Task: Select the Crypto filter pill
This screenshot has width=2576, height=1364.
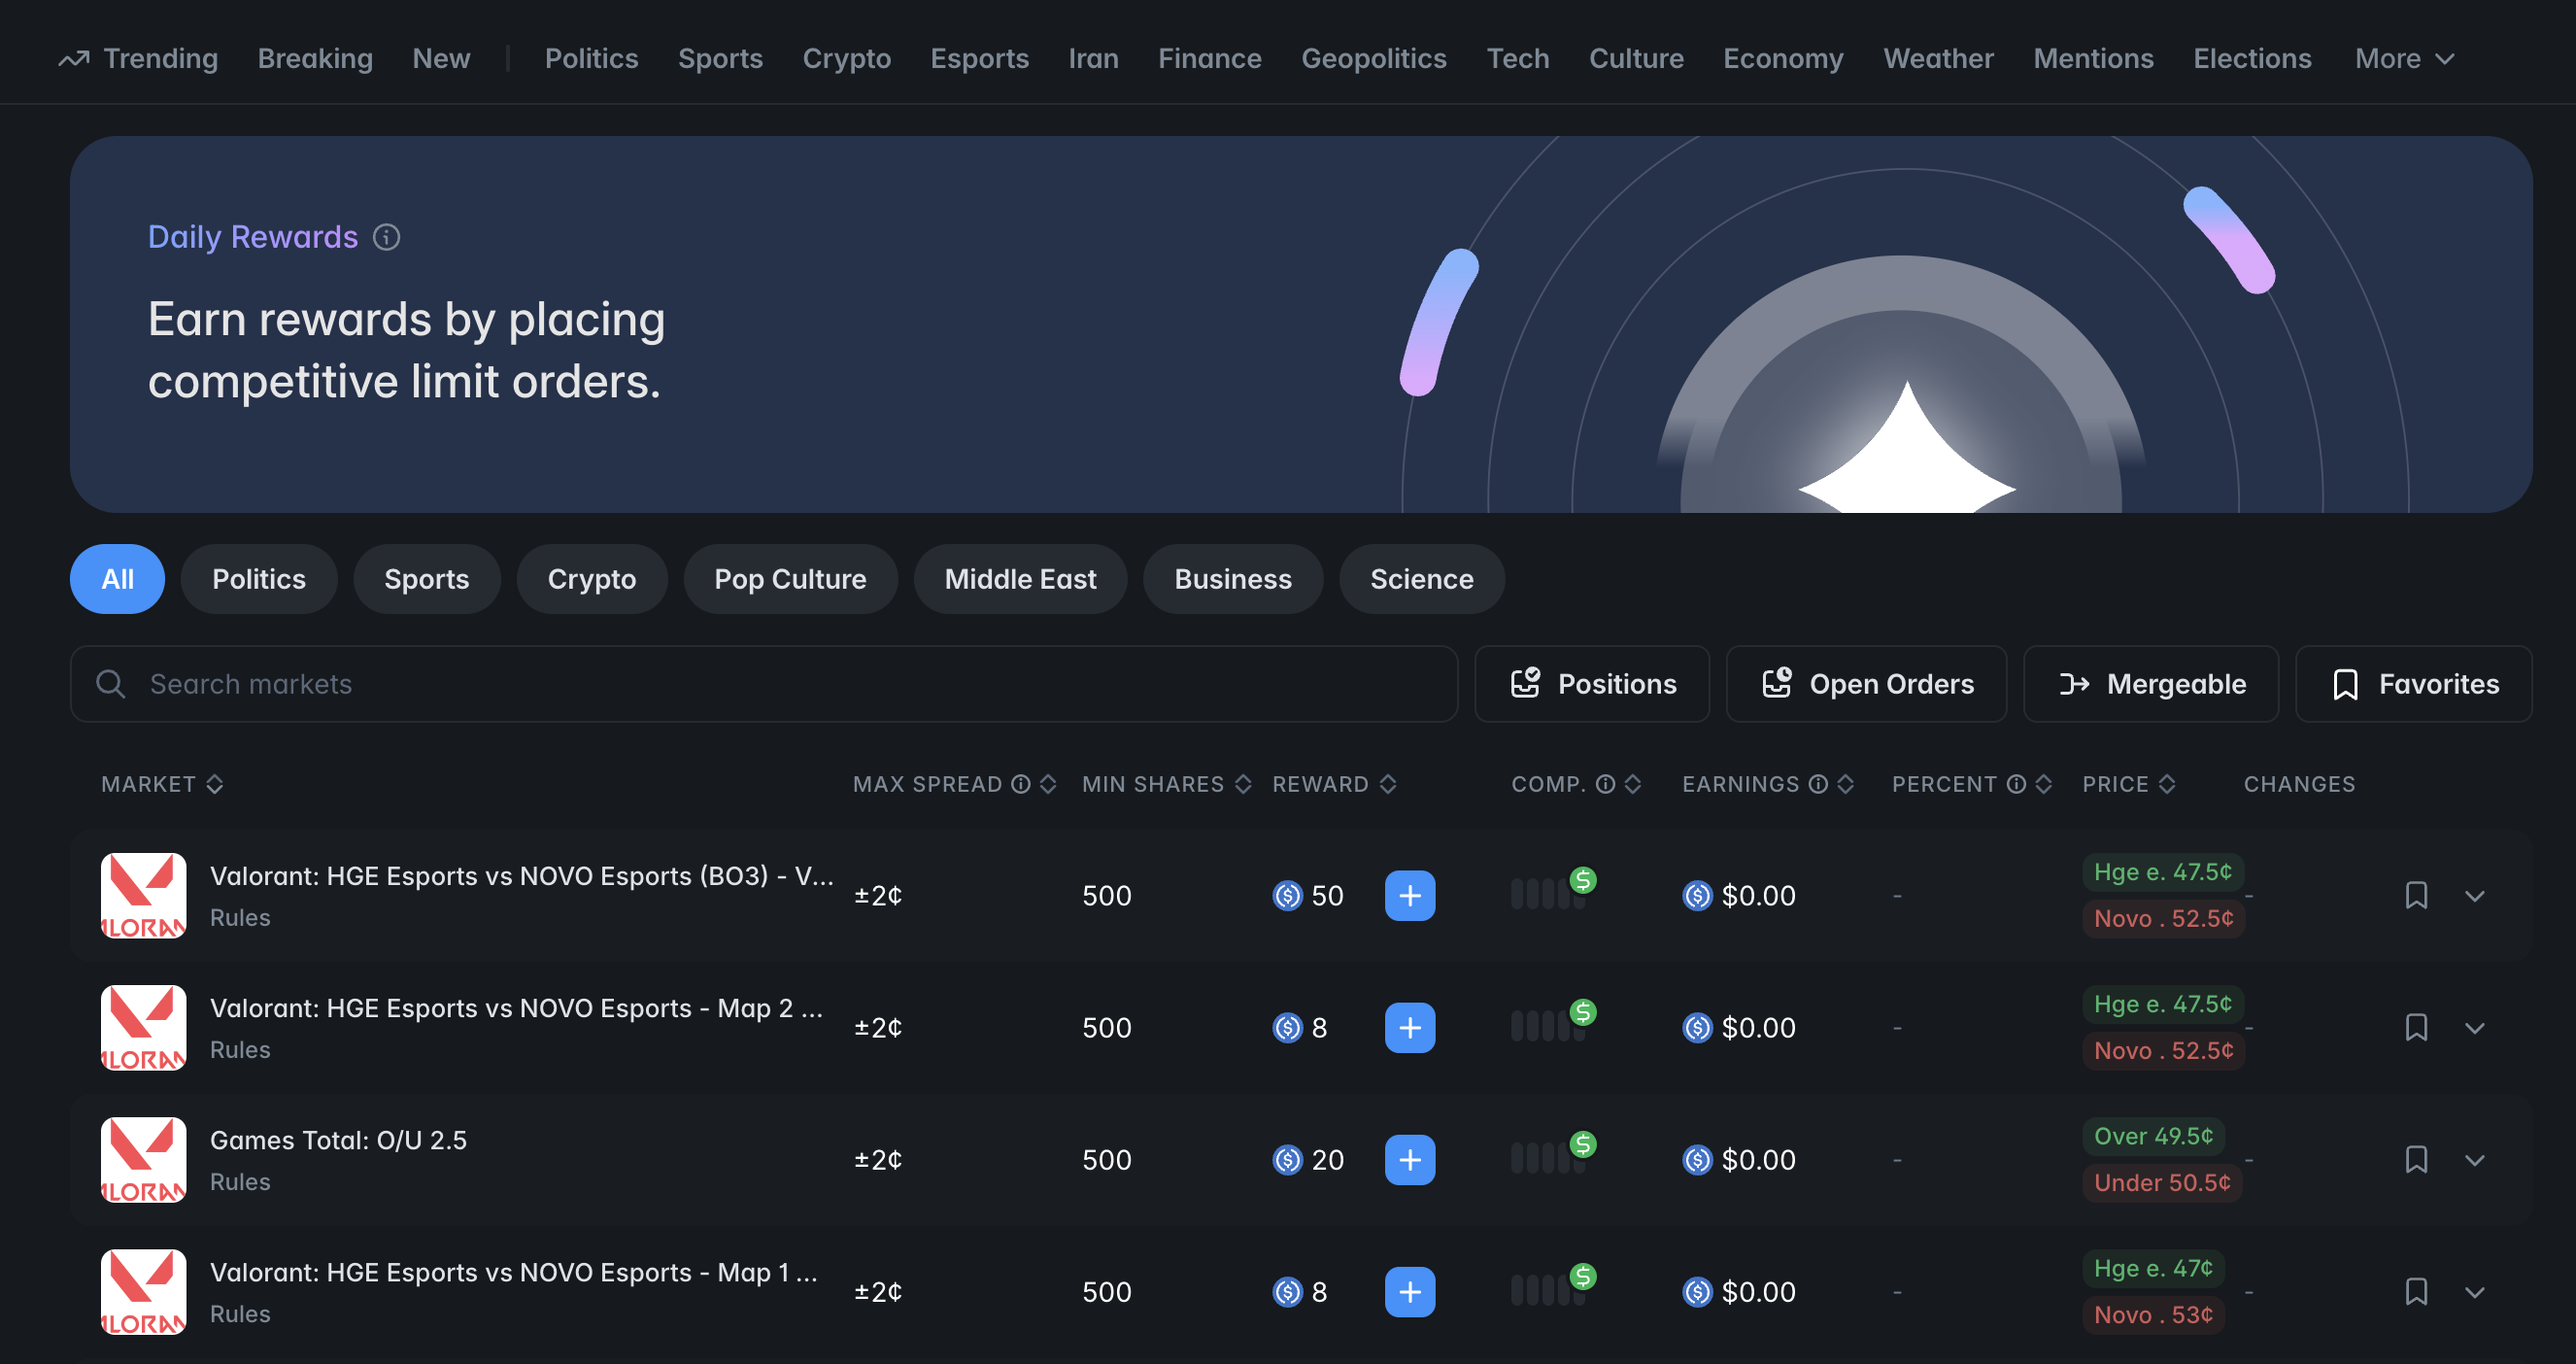Action: click(591, 579)
